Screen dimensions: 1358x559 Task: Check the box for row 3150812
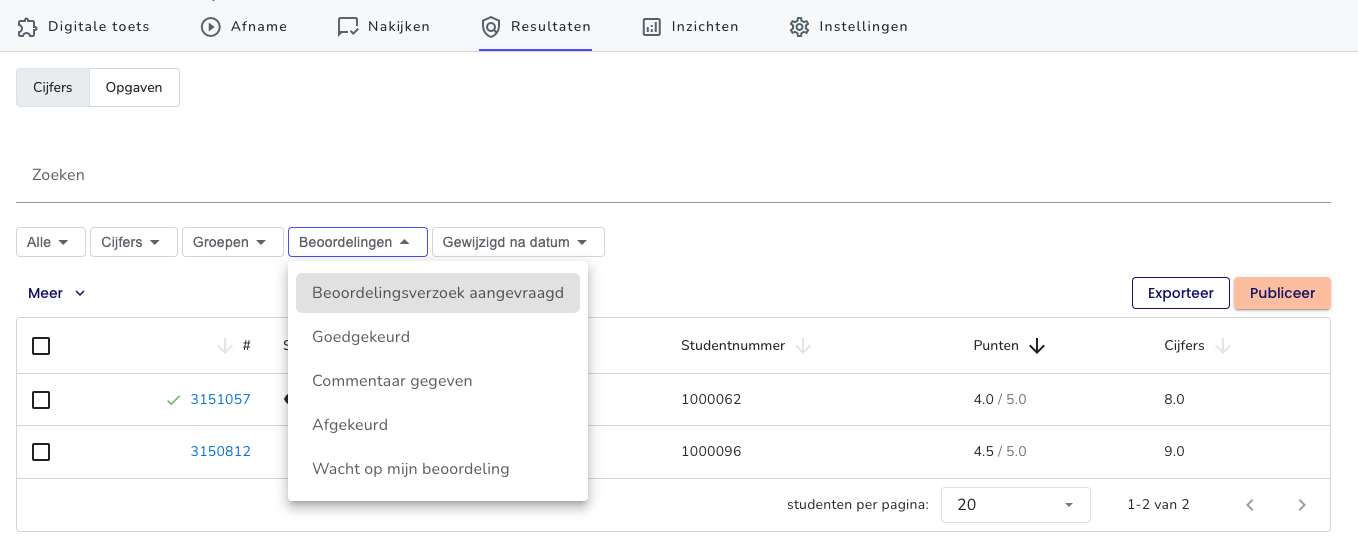[x=41, y=452]
